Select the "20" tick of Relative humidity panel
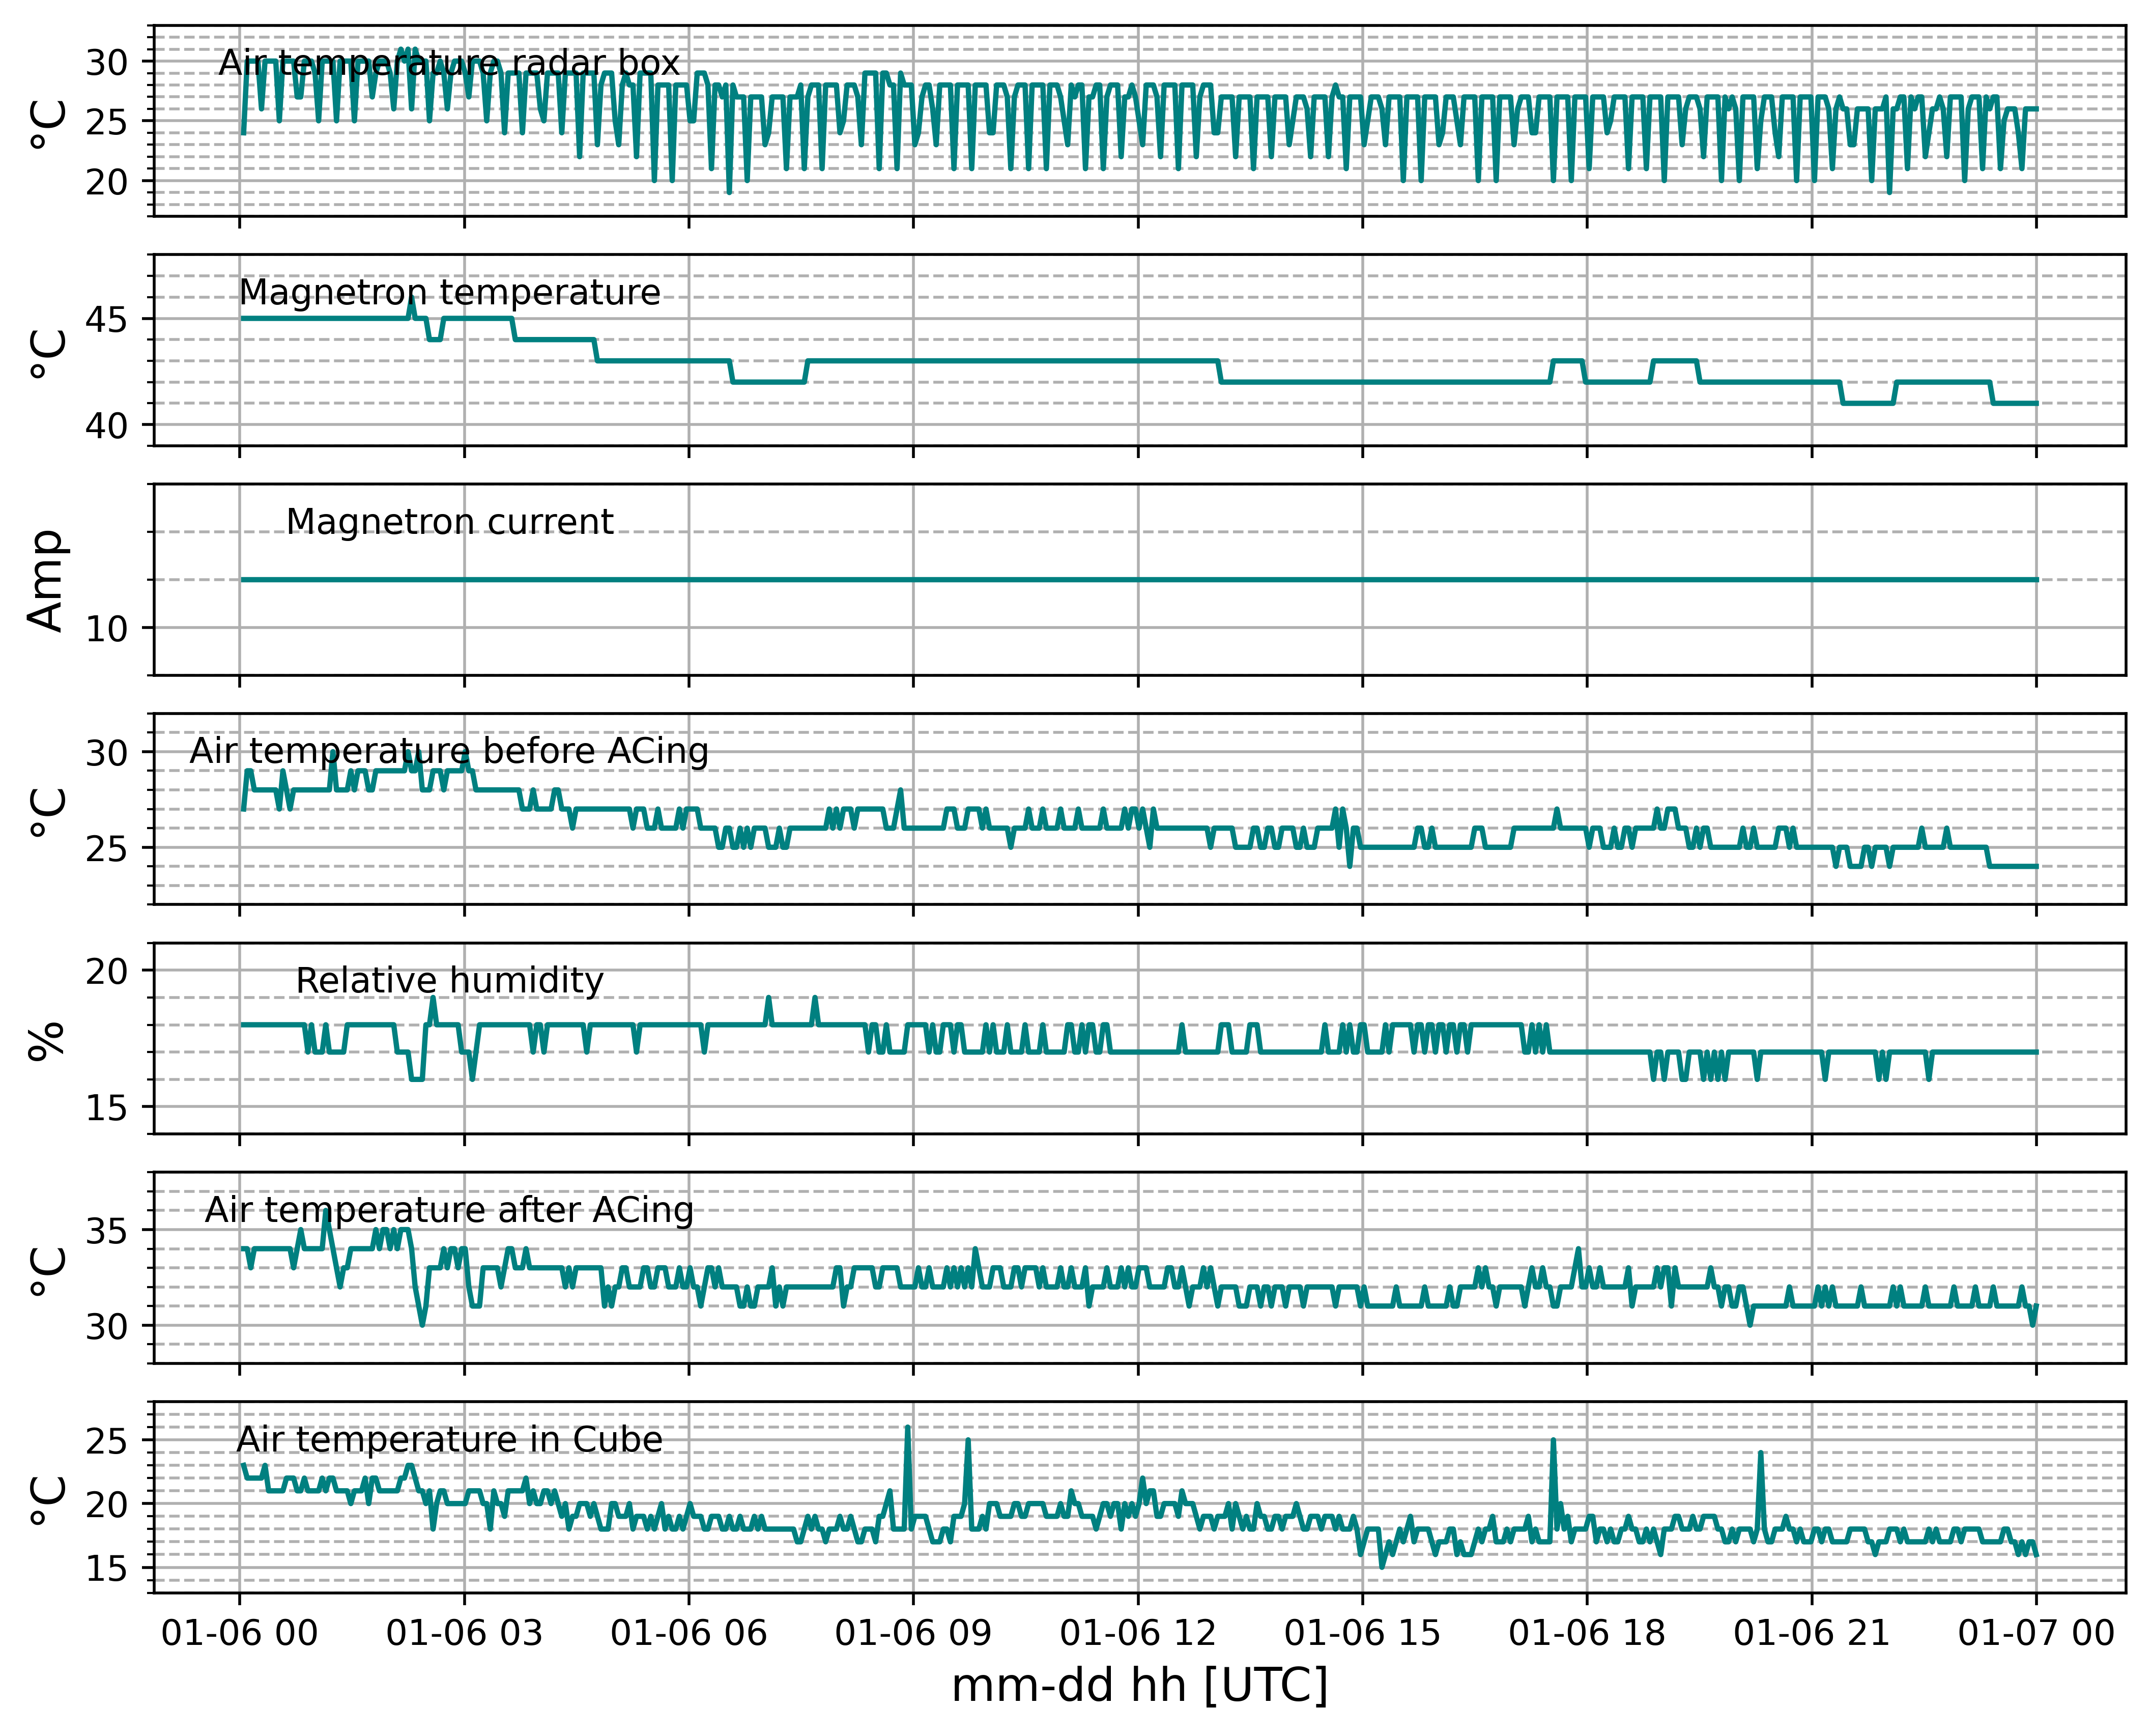This screenshot has width=2151, height=1736. pyautogui.click(x=106, y=971)
